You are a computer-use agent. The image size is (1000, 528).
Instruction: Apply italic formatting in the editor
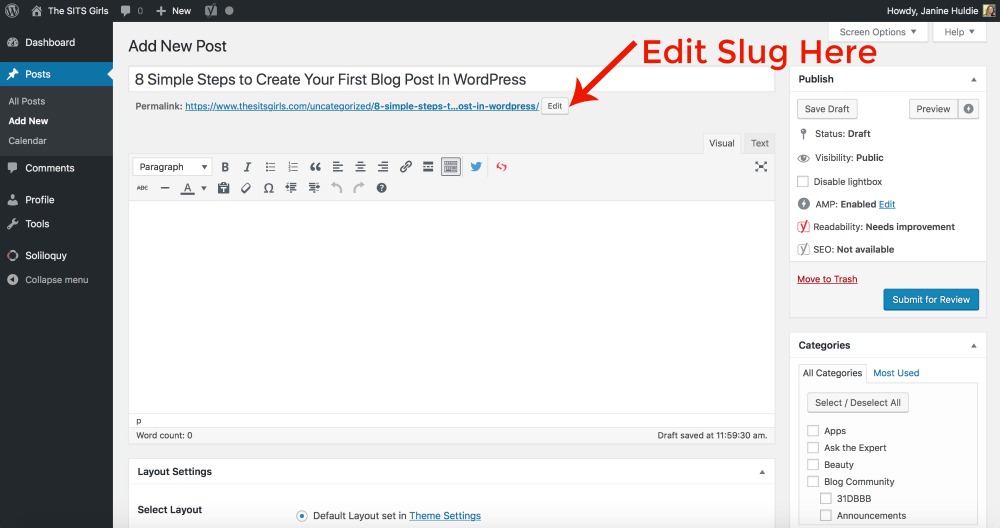click(x=247, y=167)
